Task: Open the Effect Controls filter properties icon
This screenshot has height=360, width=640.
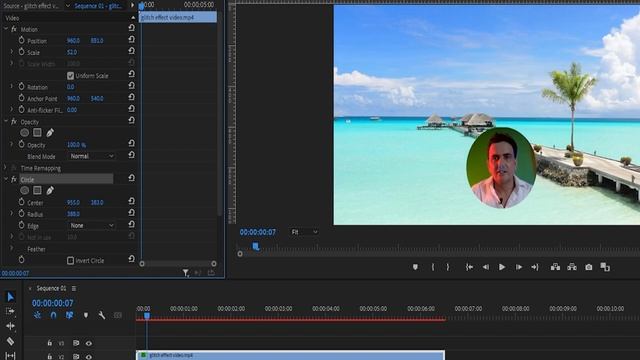Action: click(x=186, y=273)
